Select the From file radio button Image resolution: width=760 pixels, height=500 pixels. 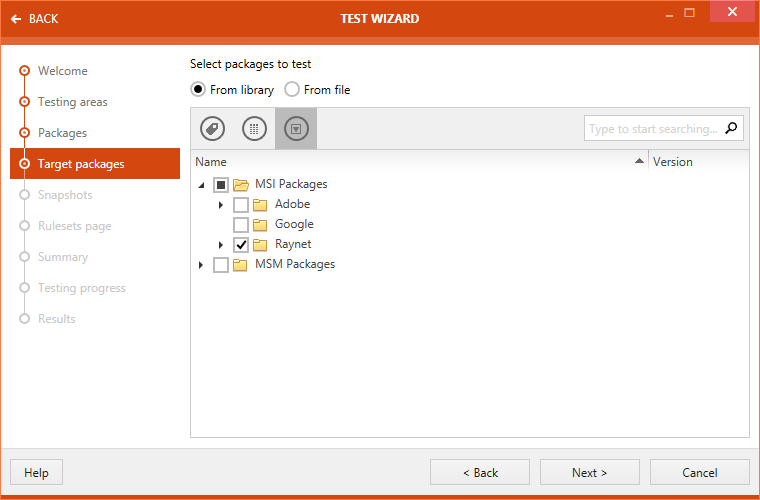(x=292, y=90)
